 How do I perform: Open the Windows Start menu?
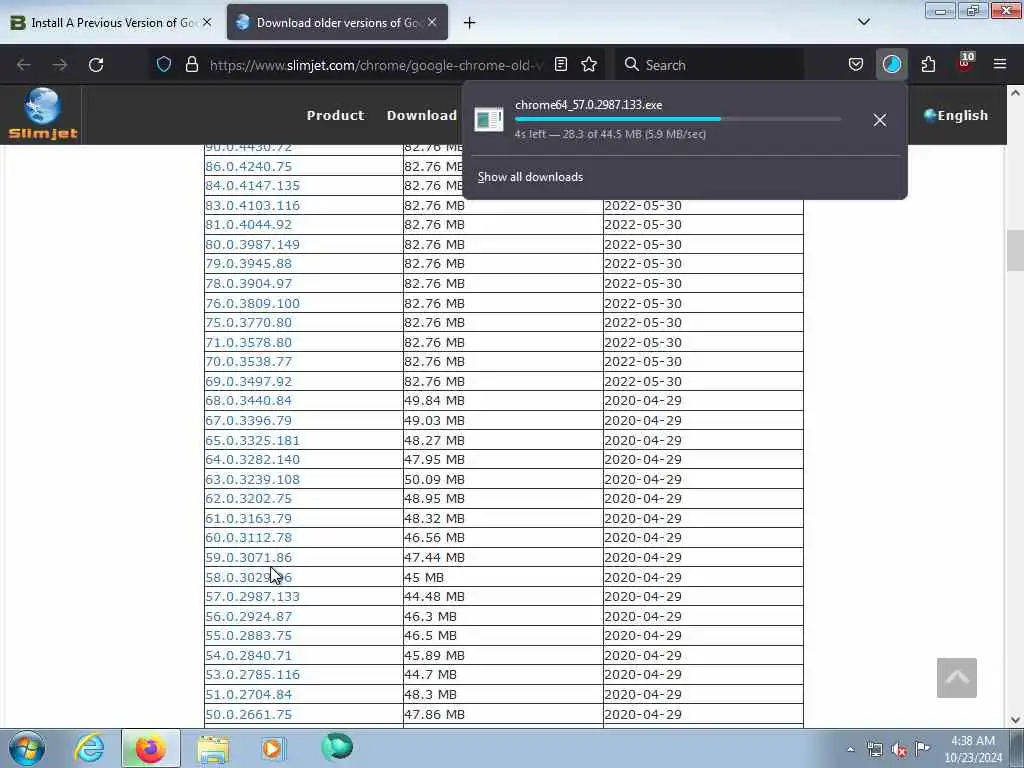[27, 748]
